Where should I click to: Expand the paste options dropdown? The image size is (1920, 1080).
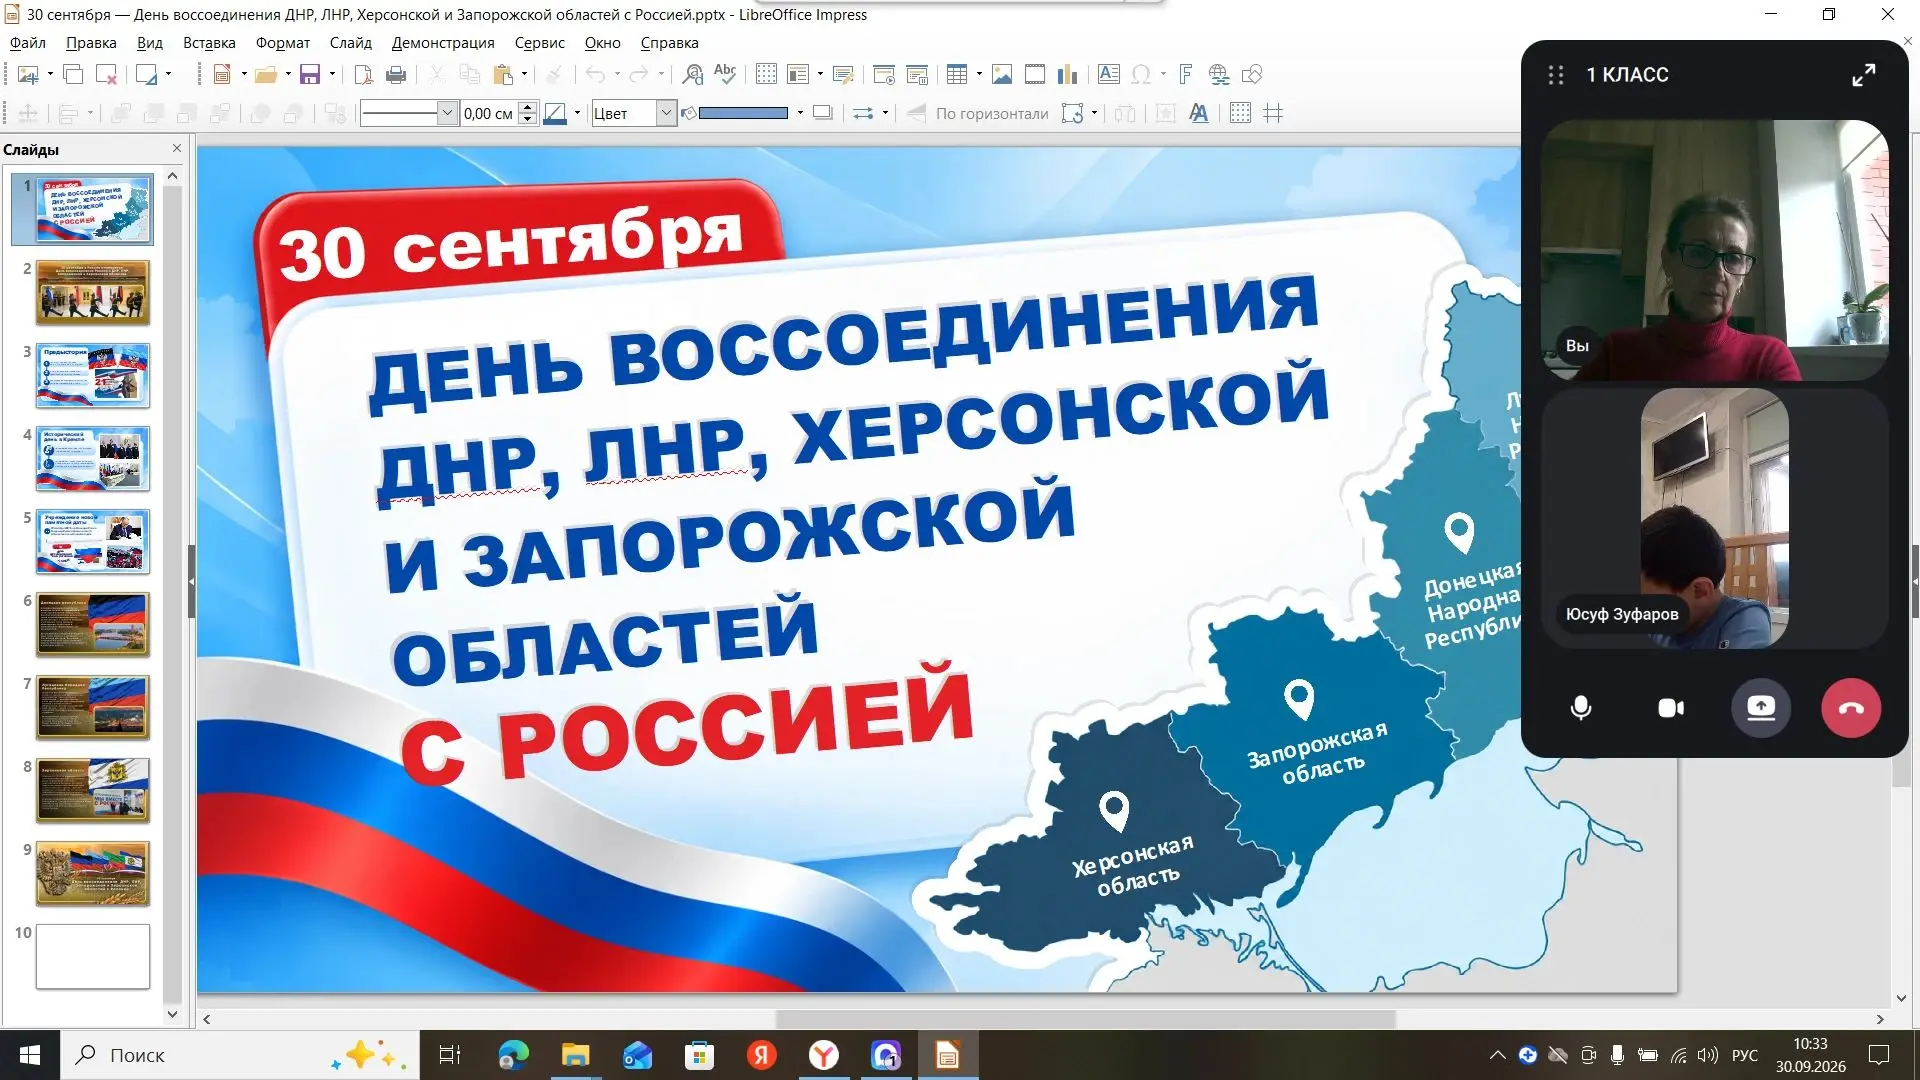524,74
